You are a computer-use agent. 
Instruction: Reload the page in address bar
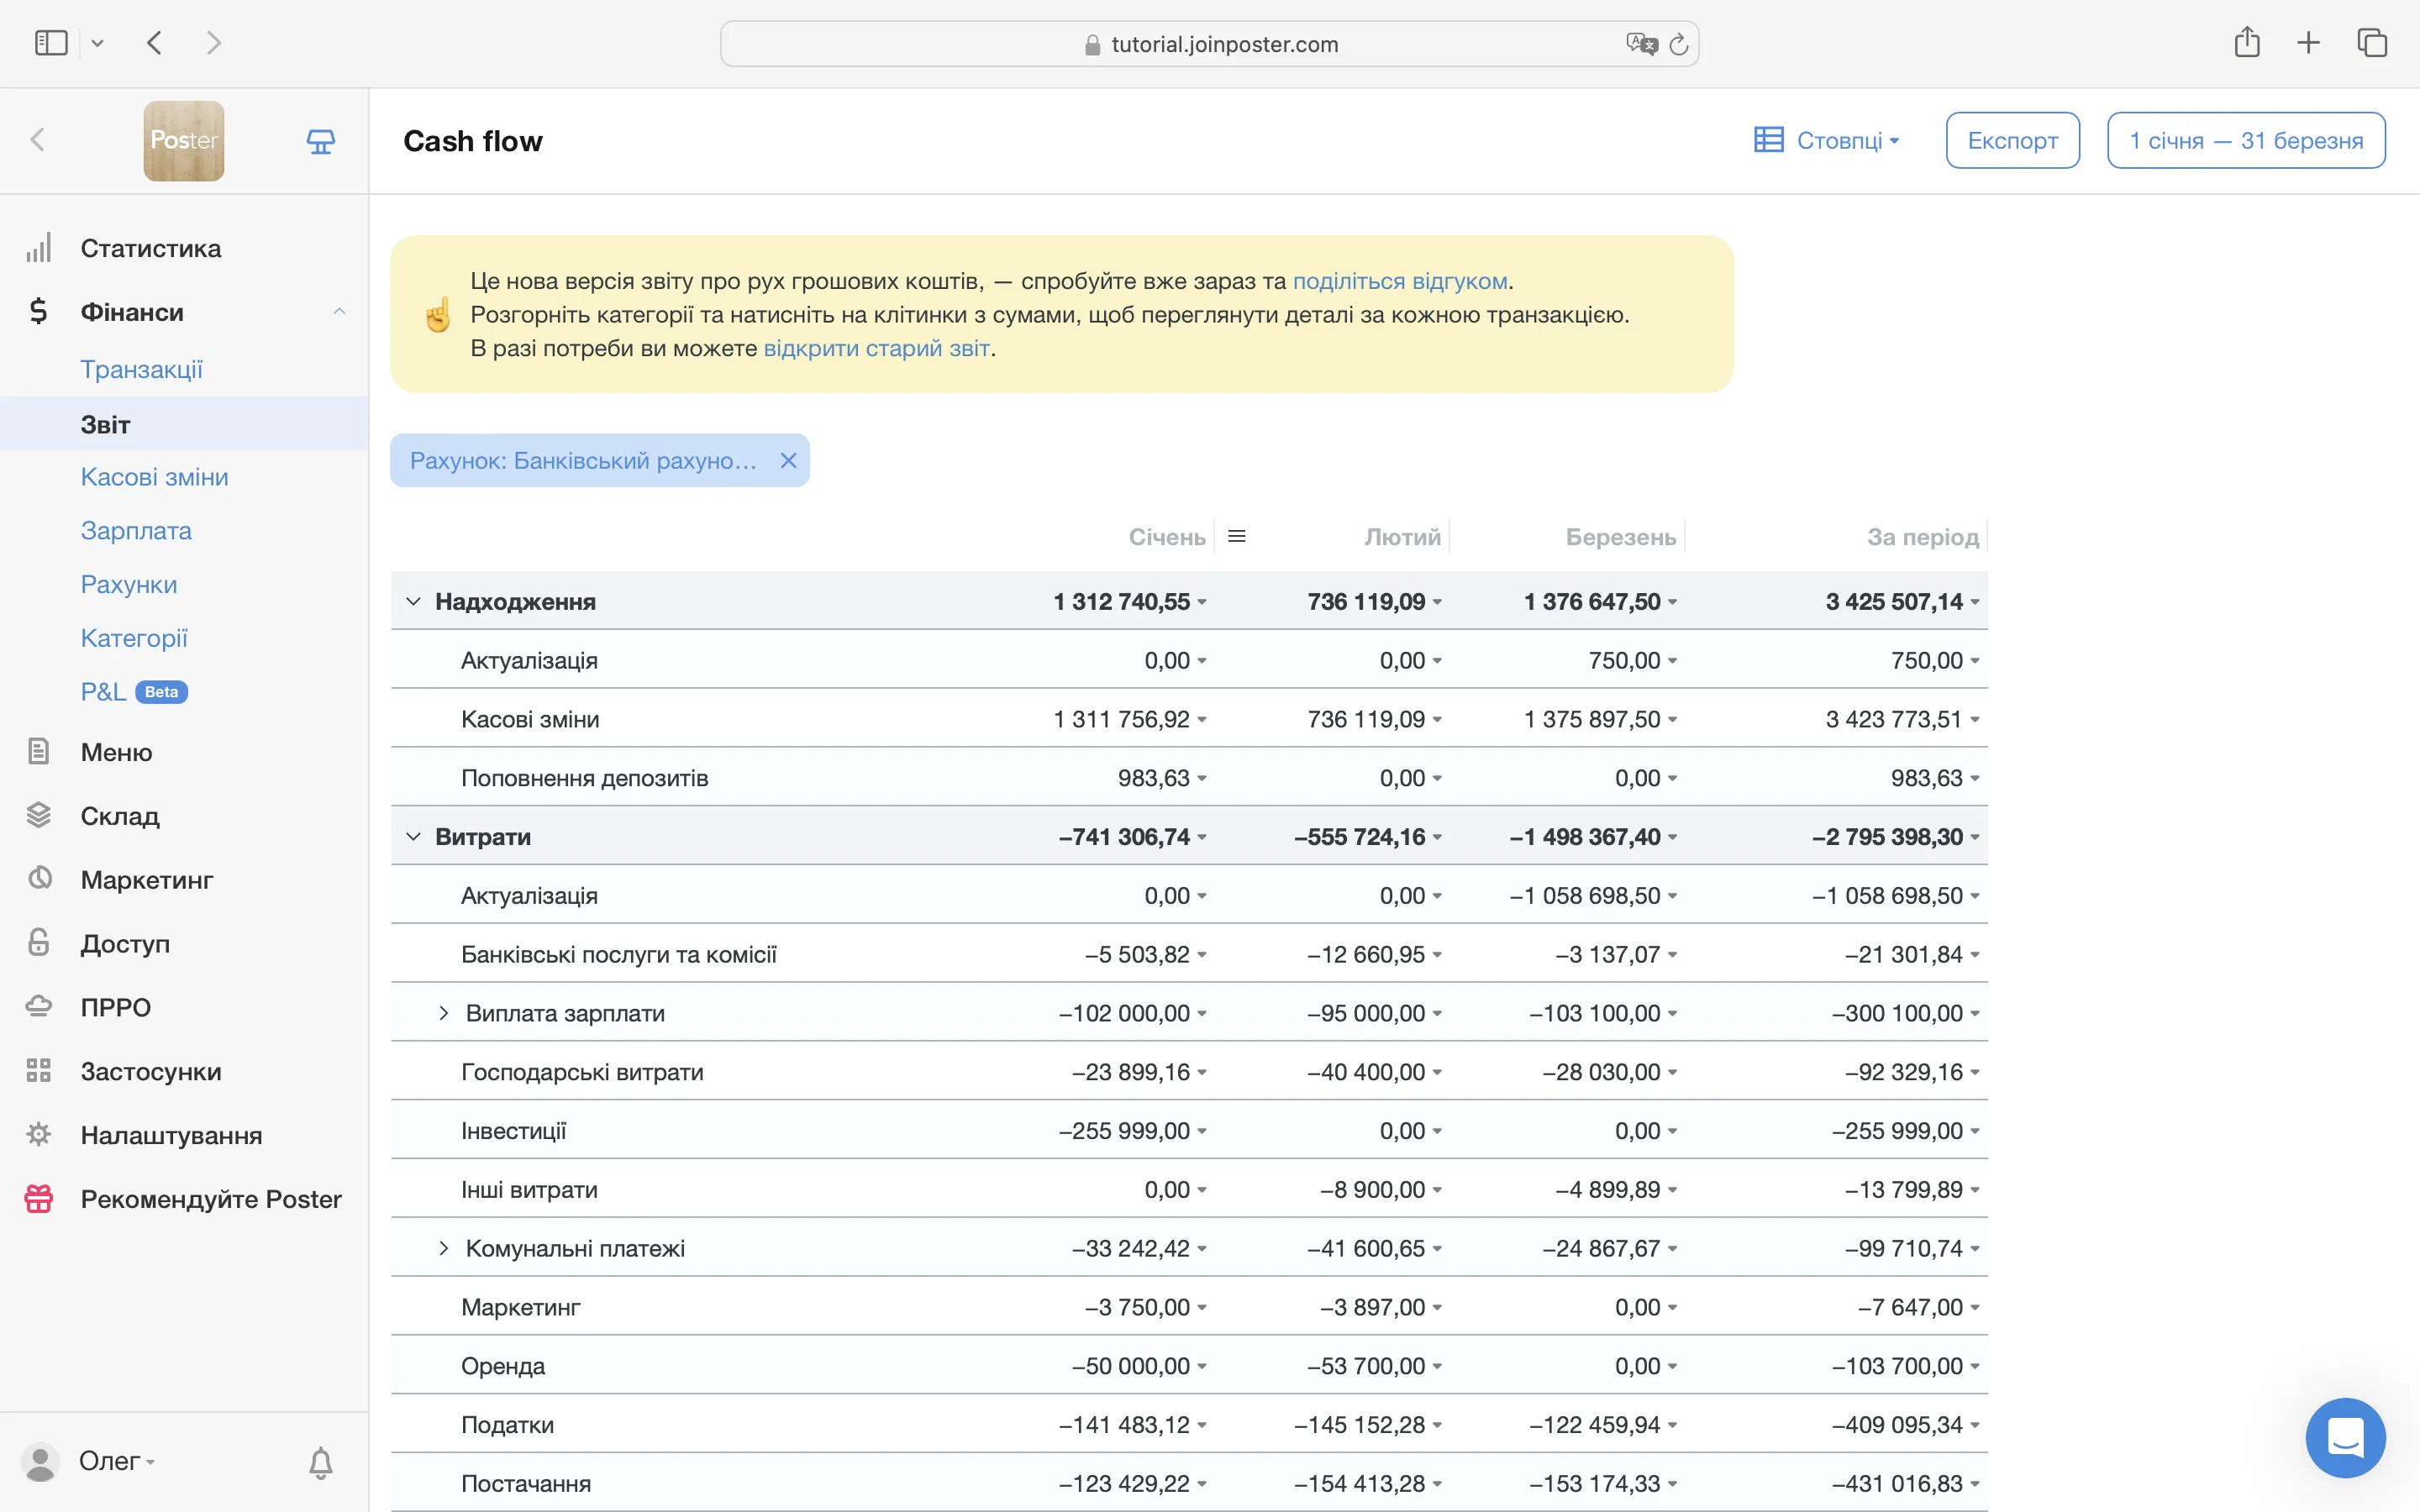click(1679, 44)
